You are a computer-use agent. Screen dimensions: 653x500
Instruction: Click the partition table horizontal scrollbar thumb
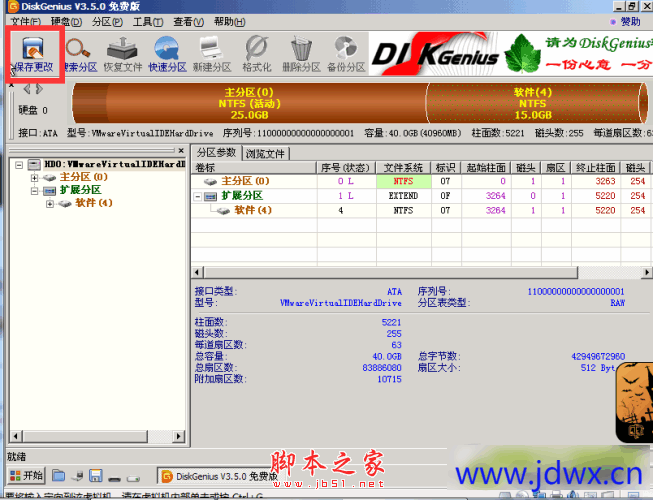pyautogui.click(x=391, y=273)
